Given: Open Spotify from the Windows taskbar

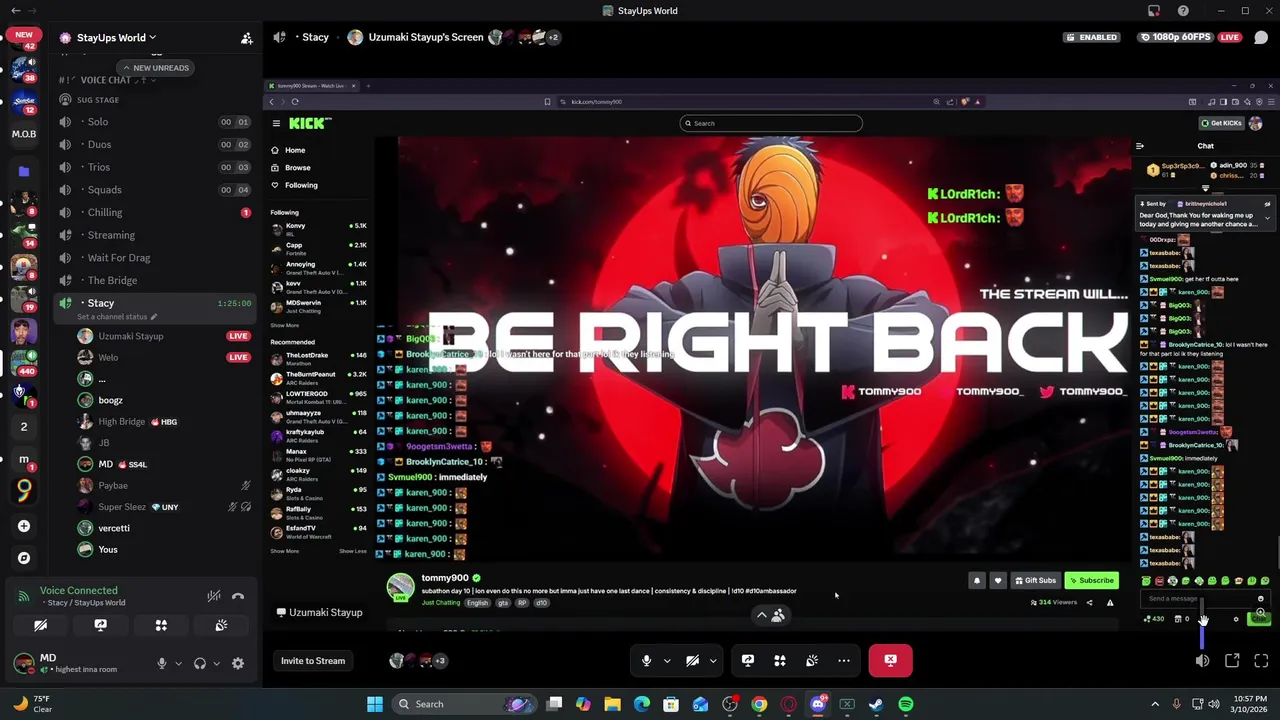Looking at the screenshot, I should (x=905, y=704).
